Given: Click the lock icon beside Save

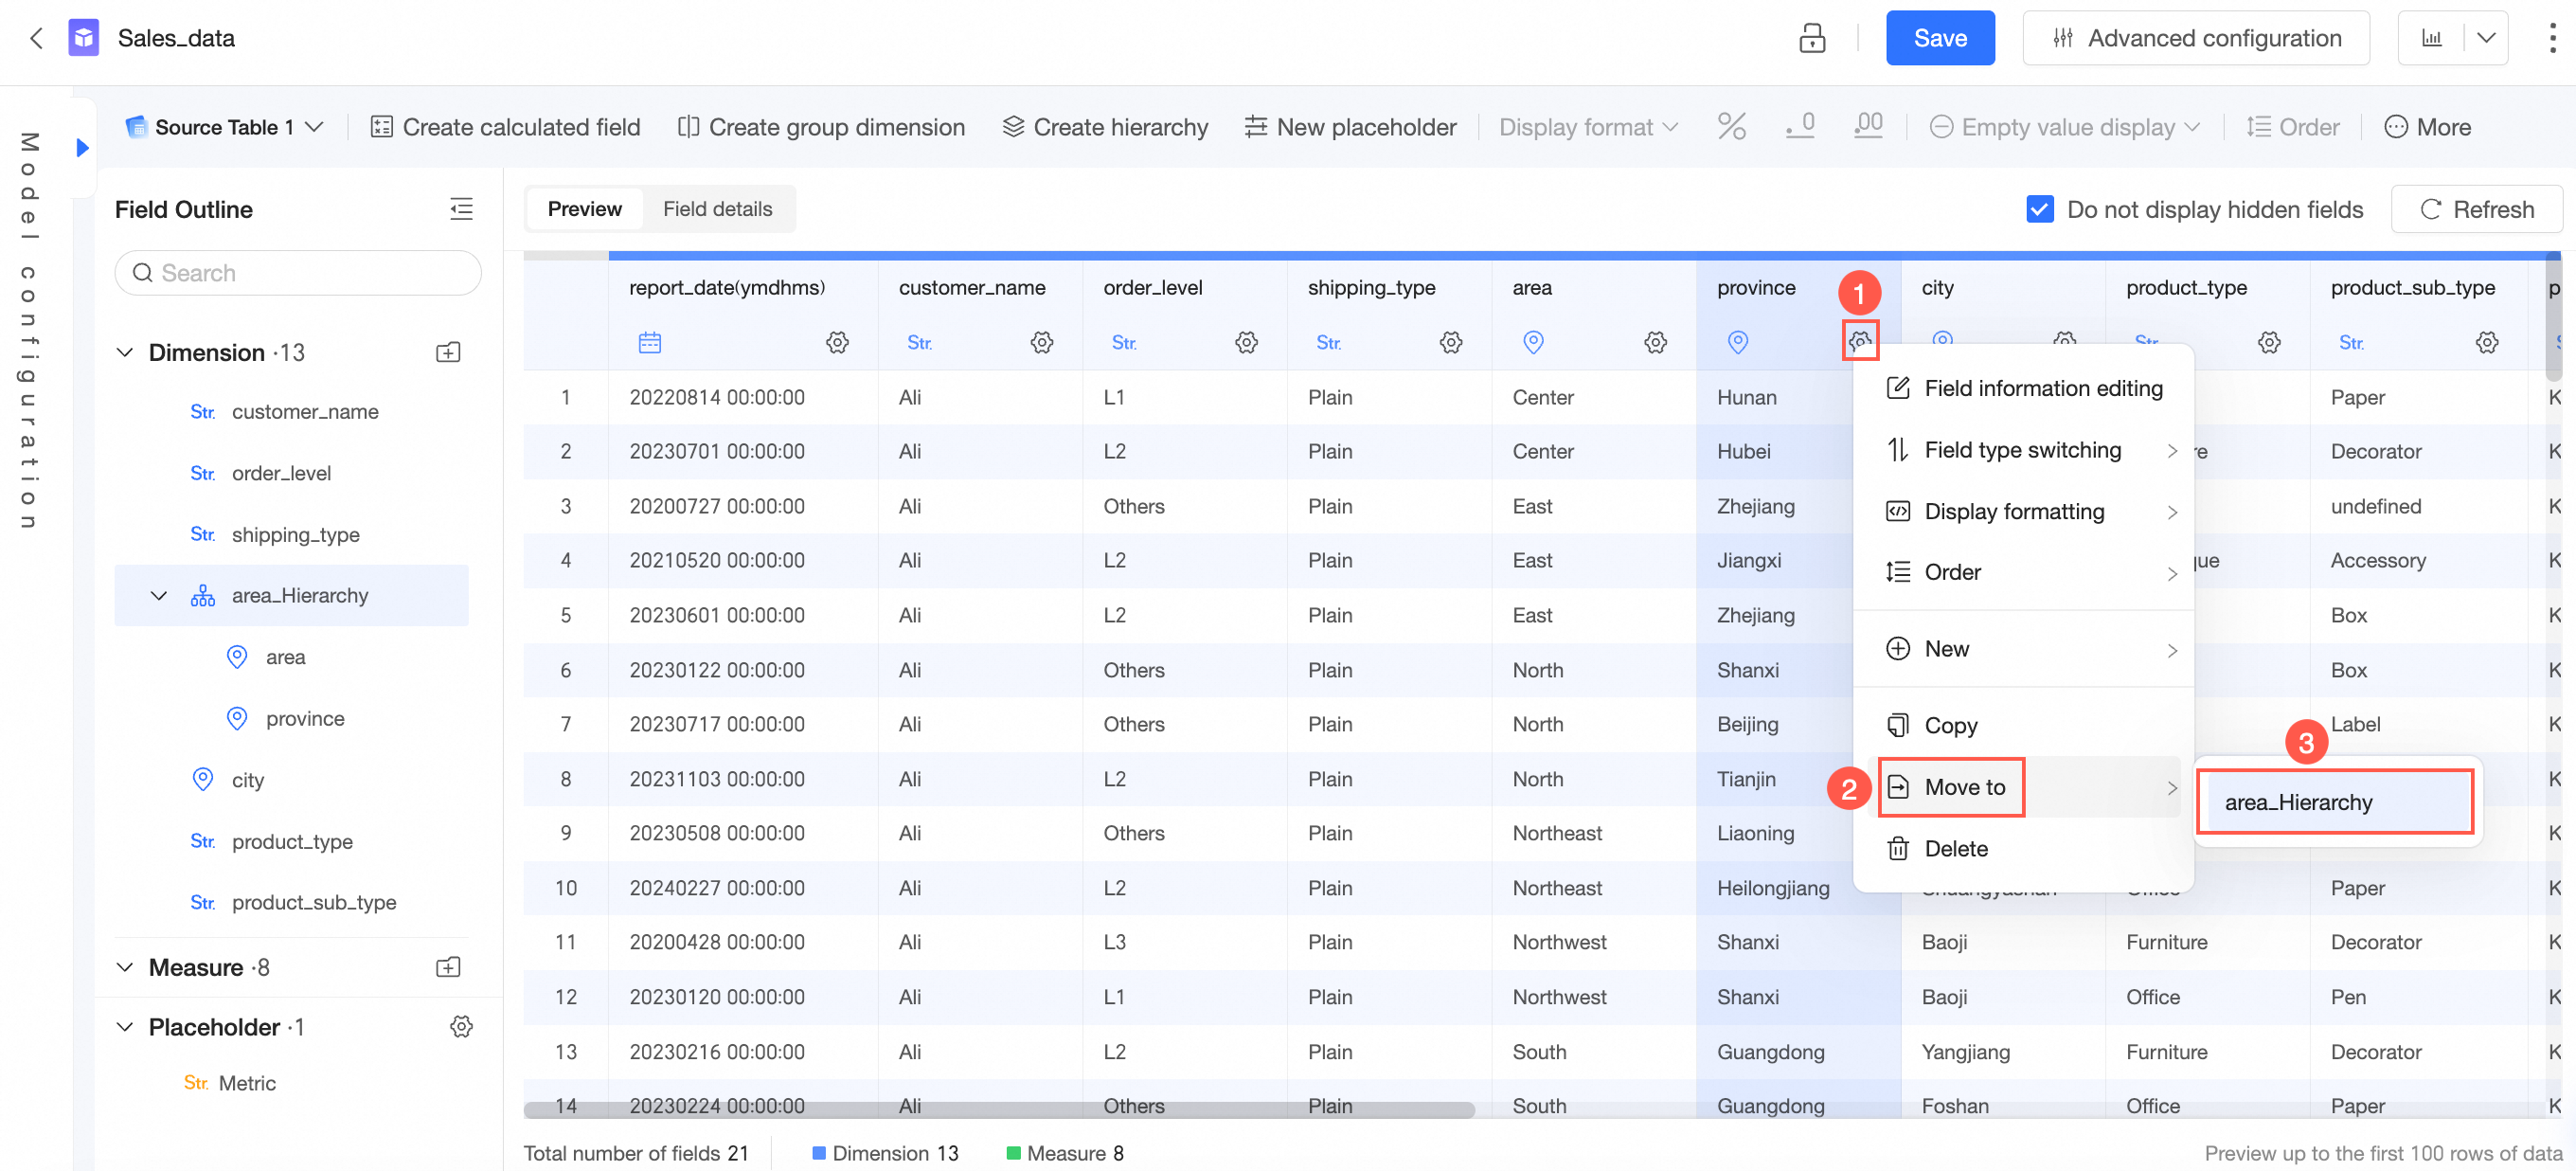Looking at the screenshot, I should pyautogui.click(x=1811, y=38).
